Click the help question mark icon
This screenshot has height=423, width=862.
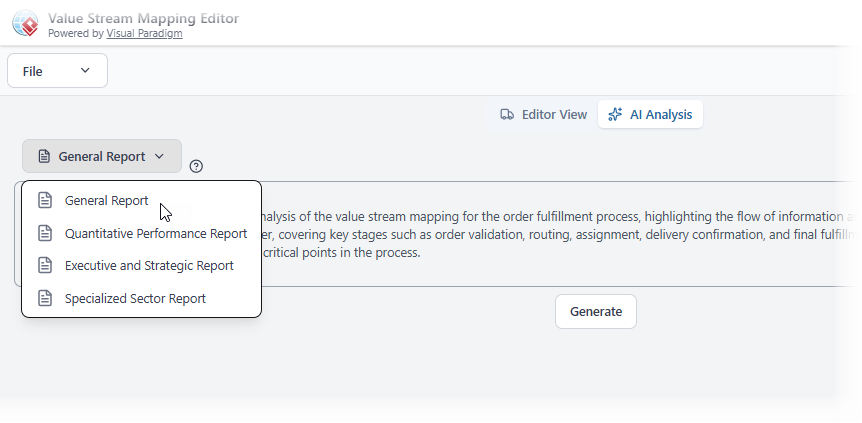pyautogui.click(x=196, y=166)
